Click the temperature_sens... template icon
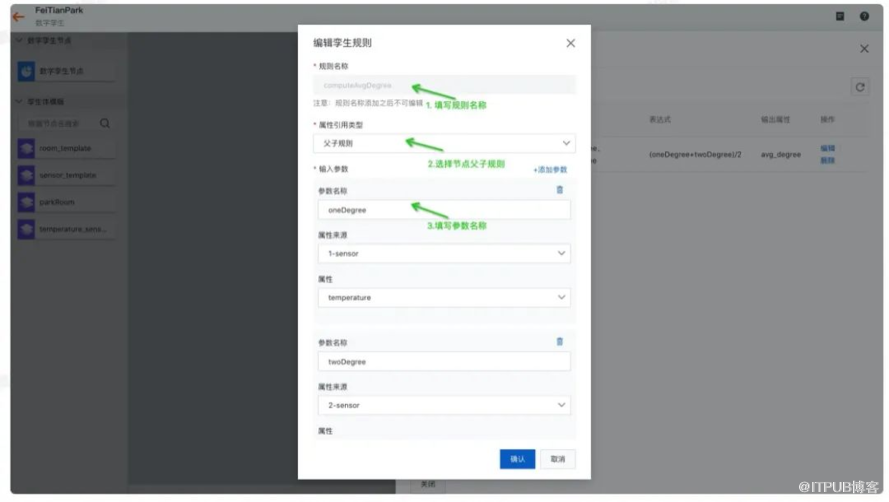Image resolution: width=889 pixels, height=502 pixels. pos(26,229)
